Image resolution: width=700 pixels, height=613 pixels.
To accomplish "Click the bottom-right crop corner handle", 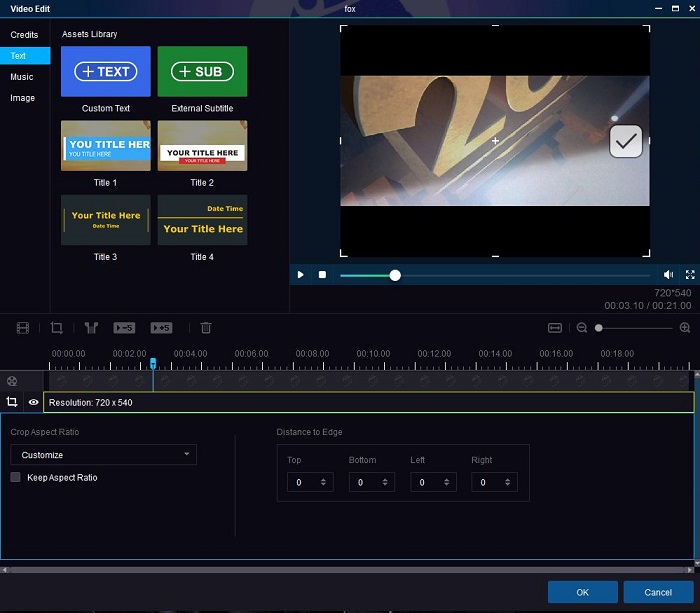I will (647, 254).
